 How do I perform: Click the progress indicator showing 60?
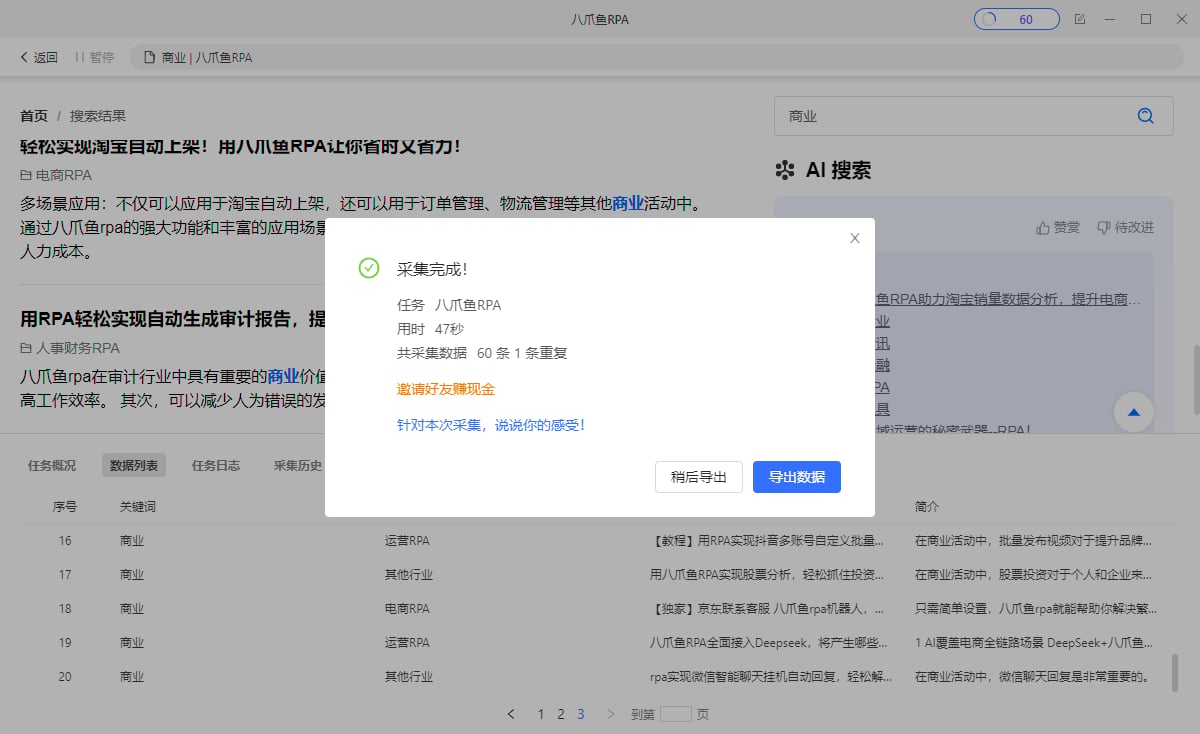(1016, 19)
